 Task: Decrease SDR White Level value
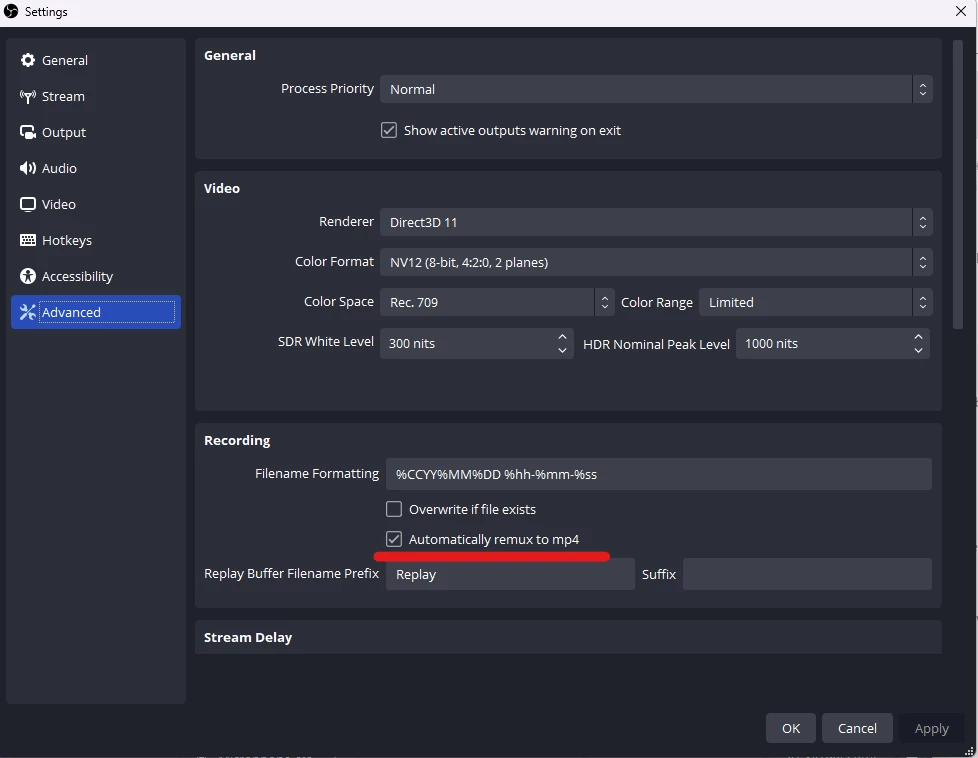[x=562, y=351]
